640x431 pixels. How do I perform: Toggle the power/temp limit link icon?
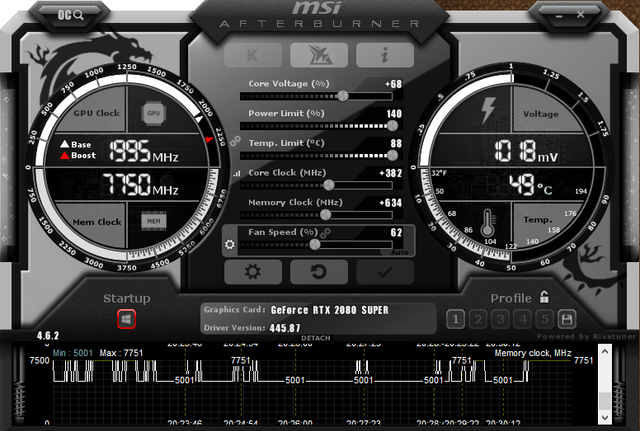coord(235,141)
